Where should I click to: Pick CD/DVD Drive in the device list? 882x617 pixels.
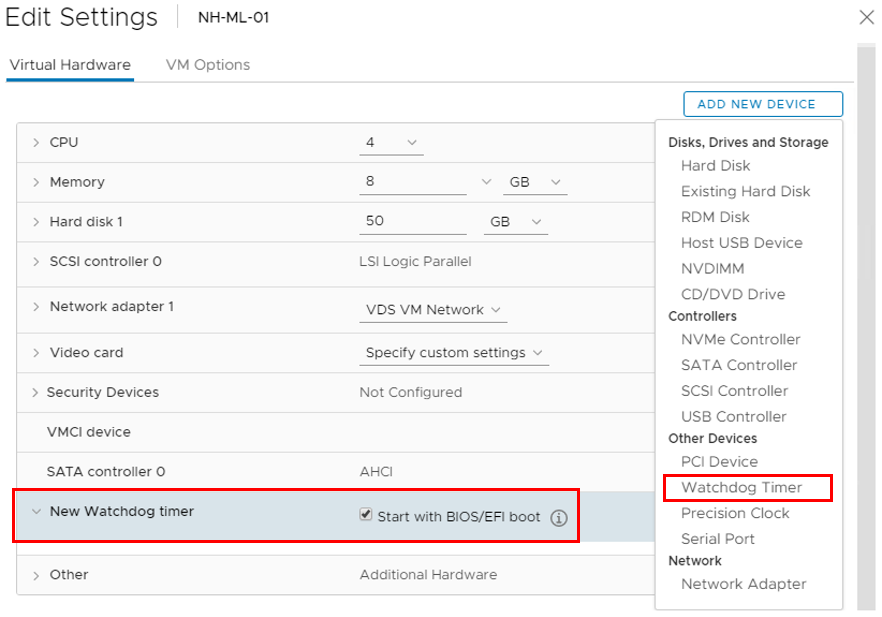pos(732,295)
